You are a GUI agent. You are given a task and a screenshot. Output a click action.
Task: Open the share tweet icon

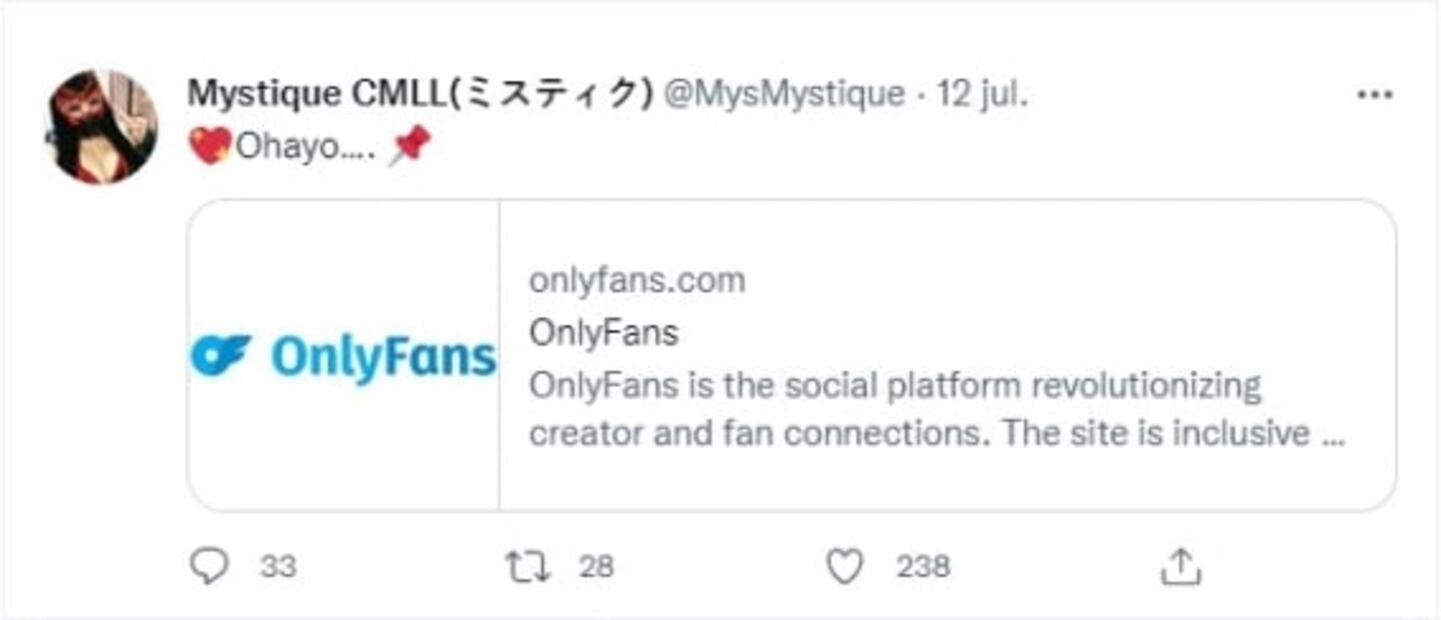[x=1180, y=567]
